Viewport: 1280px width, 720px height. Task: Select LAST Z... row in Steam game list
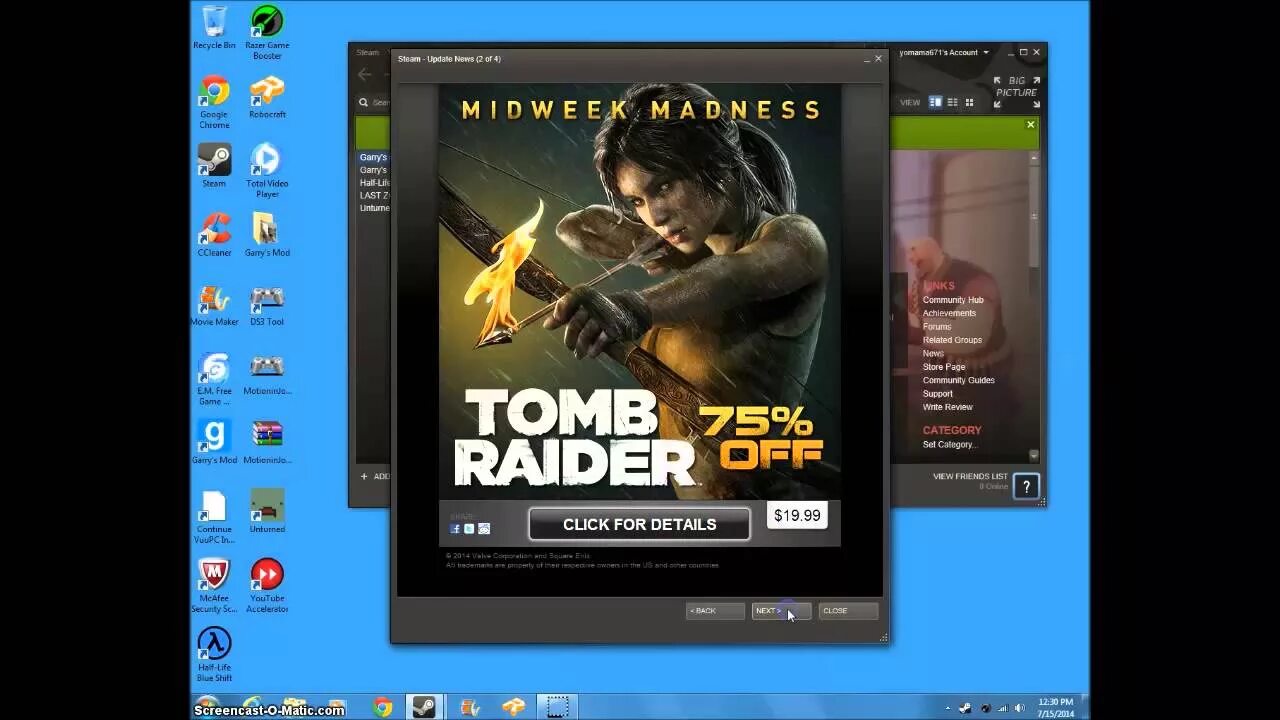(x=374, y=196)
